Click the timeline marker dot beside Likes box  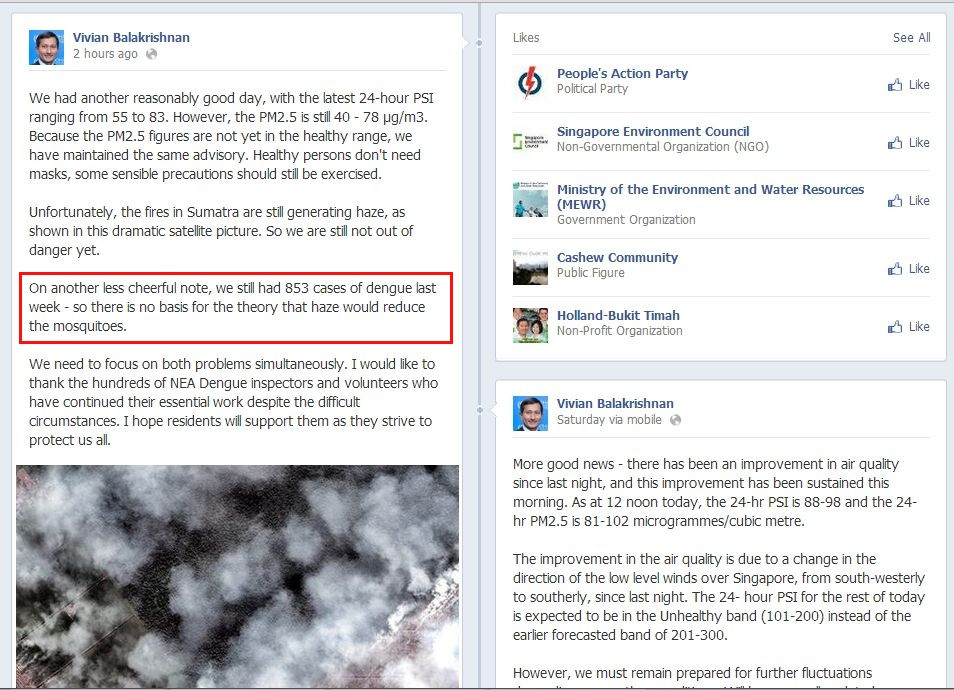pyautogui.click(x=479, y=43)
